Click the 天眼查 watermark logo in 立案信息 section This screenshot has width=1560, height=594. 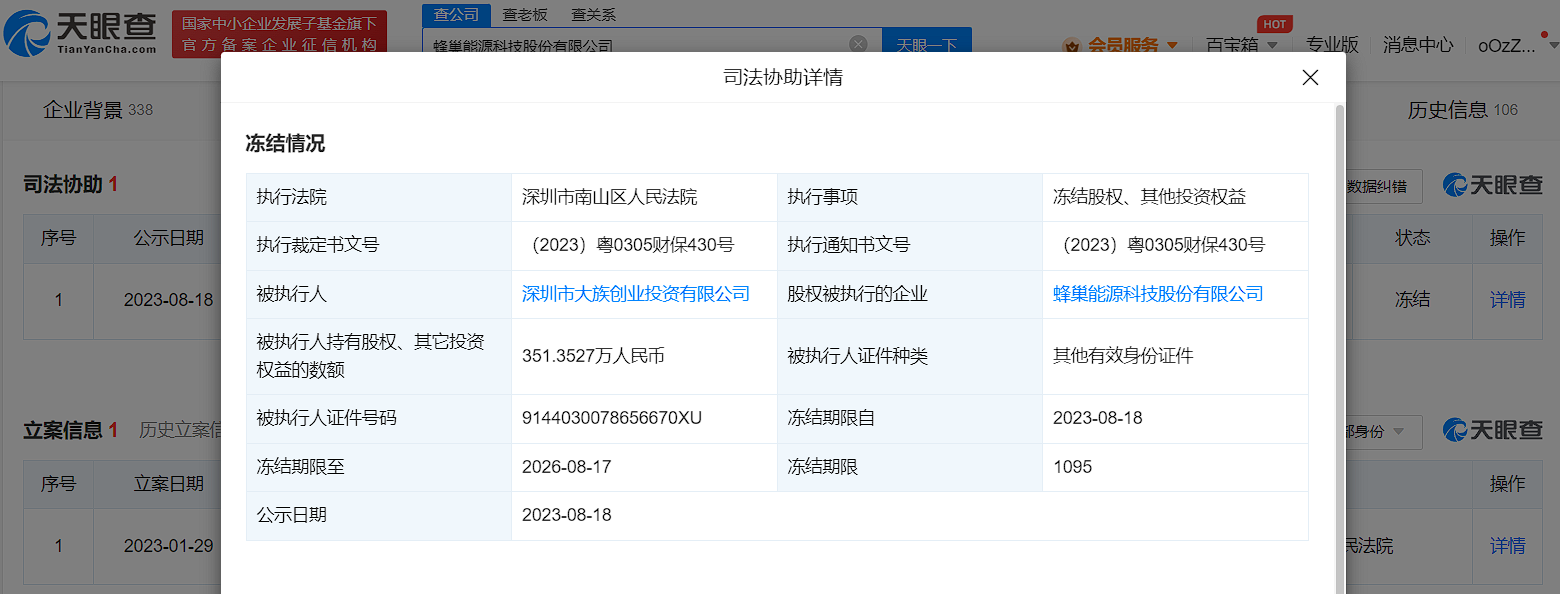point(1492,430)
